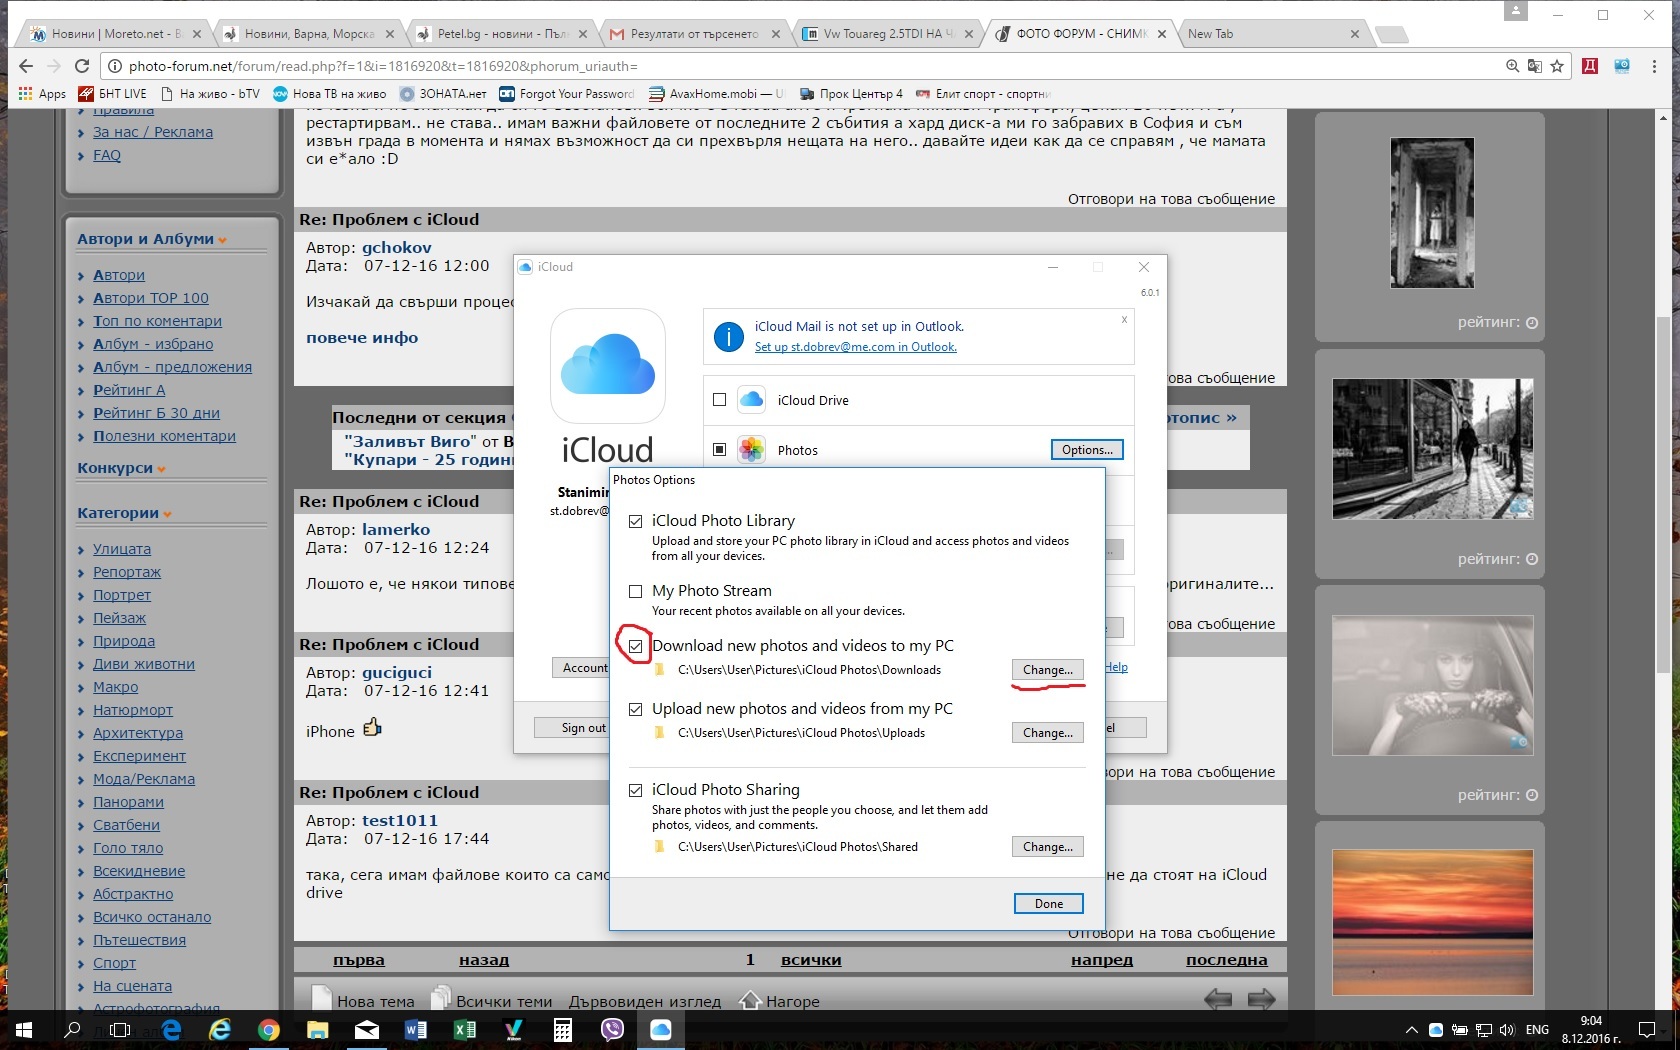Uncheck the iCloud Photo Library checkbox
Screen dimensions: 1680x1050
point(635,521)
